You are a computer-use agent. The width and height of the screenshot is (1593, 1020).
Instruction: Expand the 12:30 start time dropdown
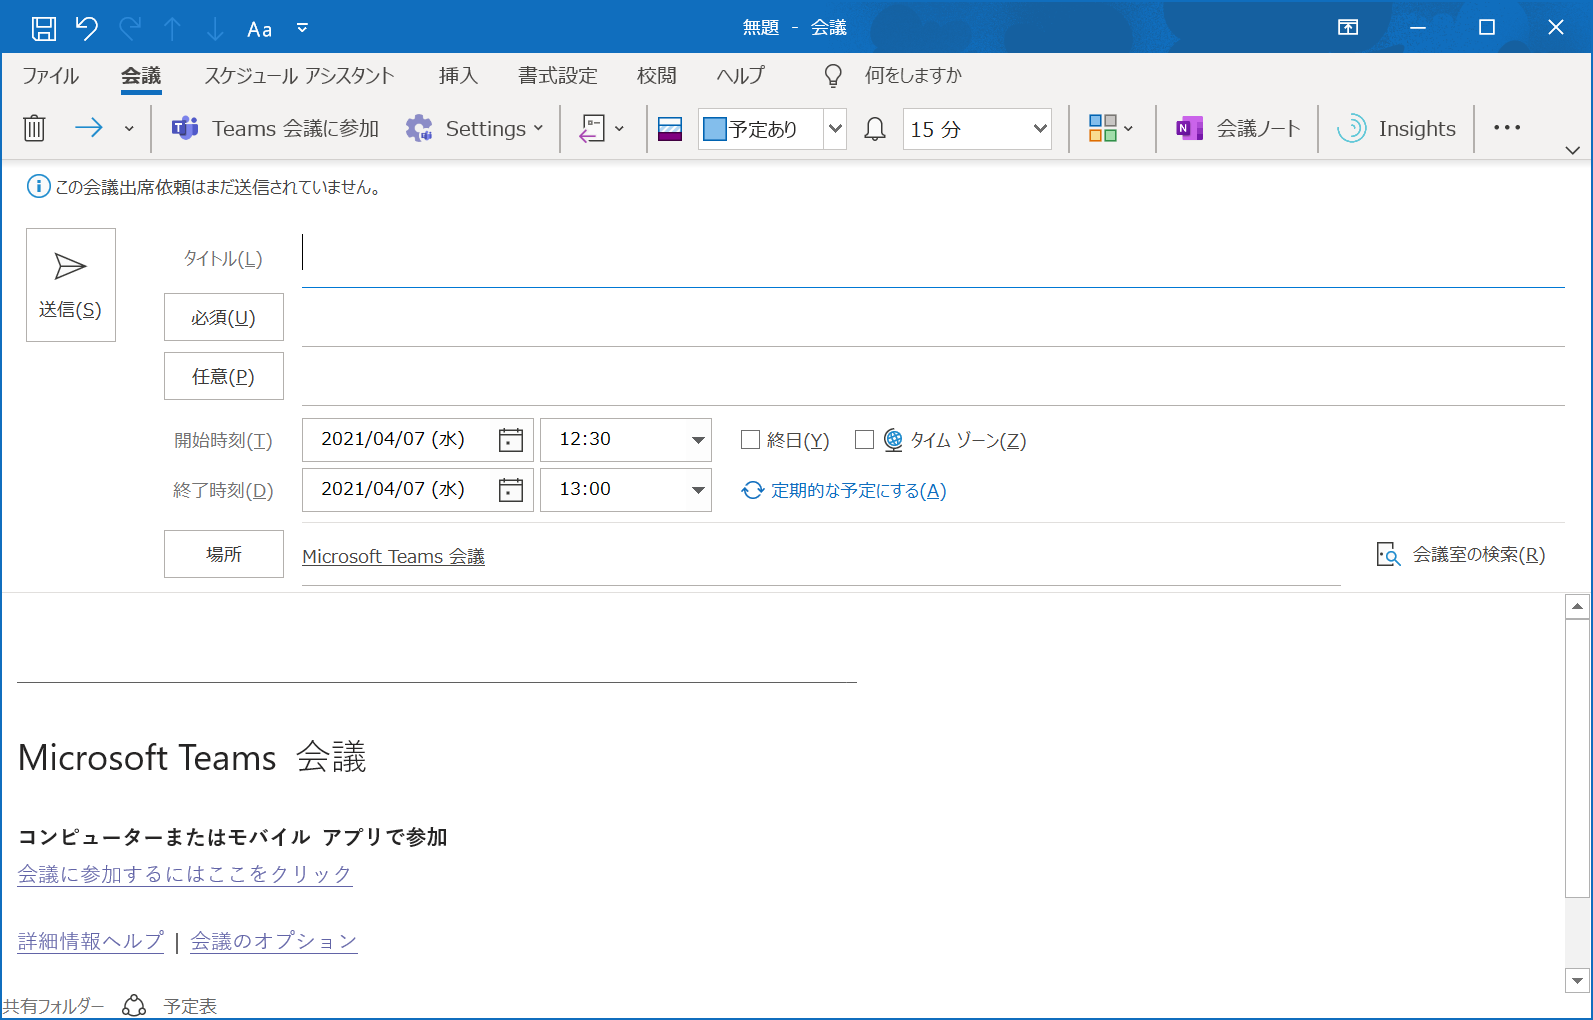click(x=698, y=440)
